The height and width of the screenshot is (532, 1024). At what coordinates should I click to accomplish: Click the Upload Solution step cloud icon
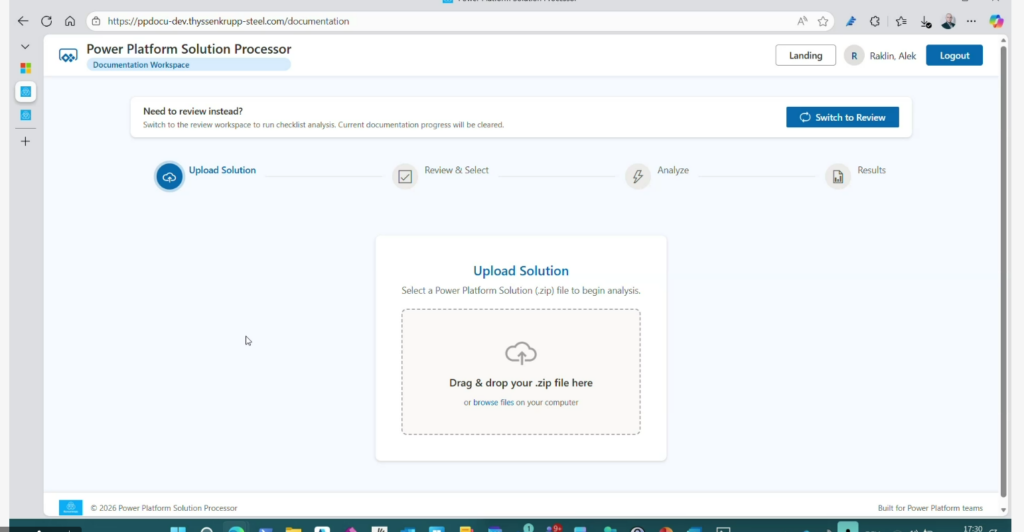coord(169,177)
